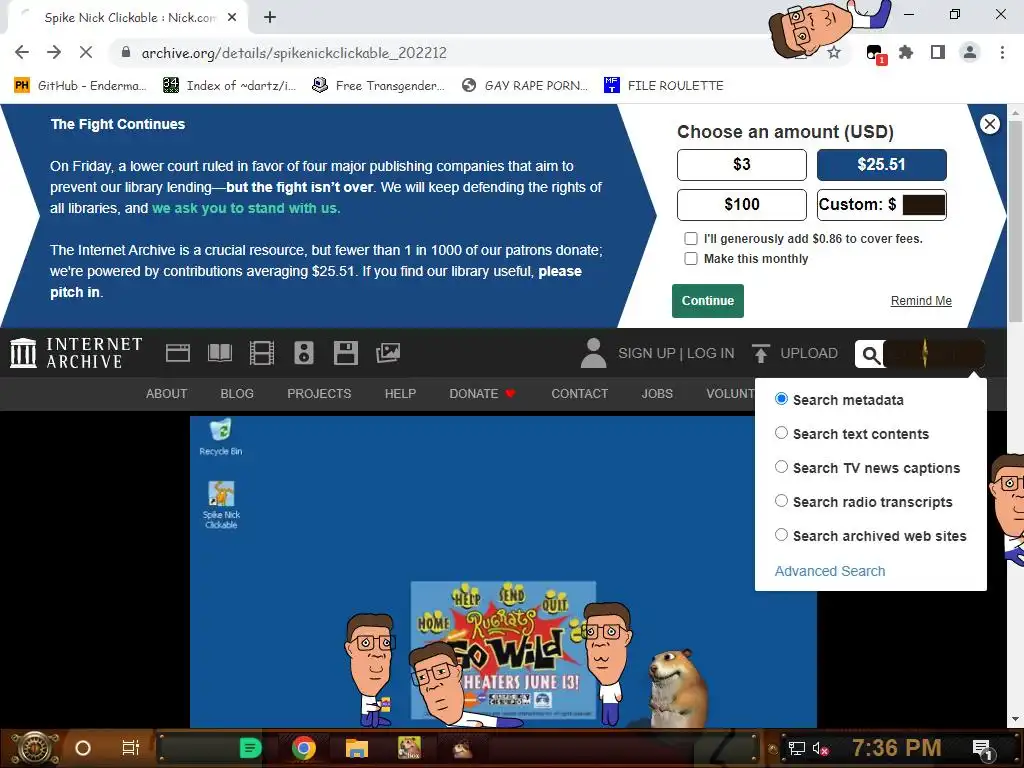1024x768 pixels.
Task: Open a new browser tab
Action: 270,18
